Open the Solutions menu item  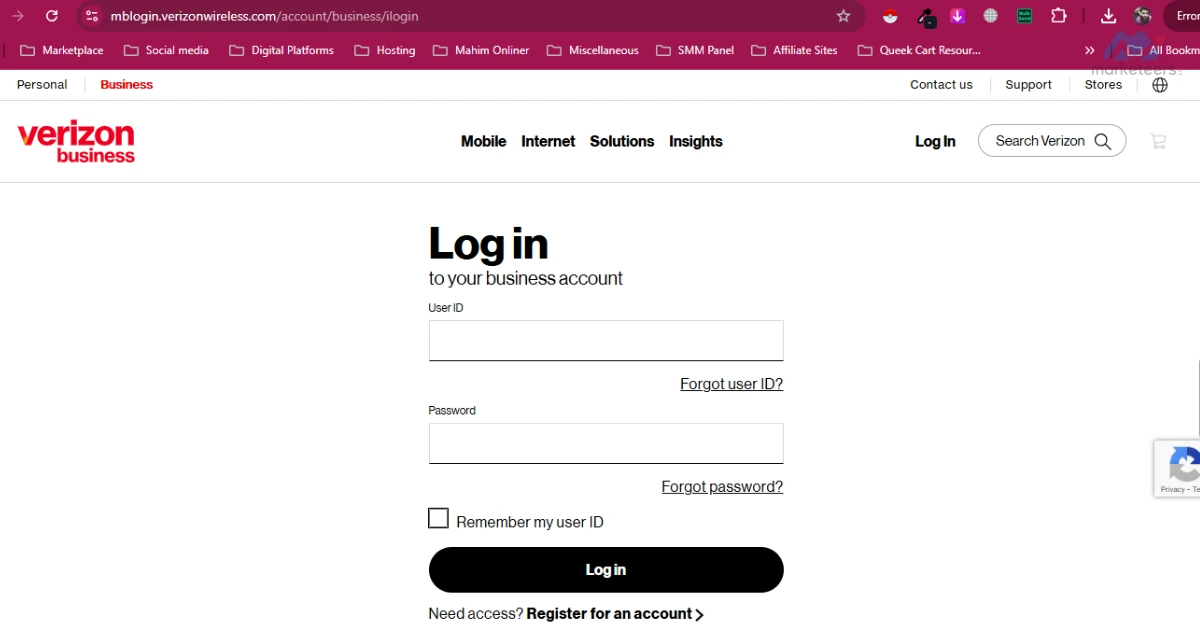(621, 141)
